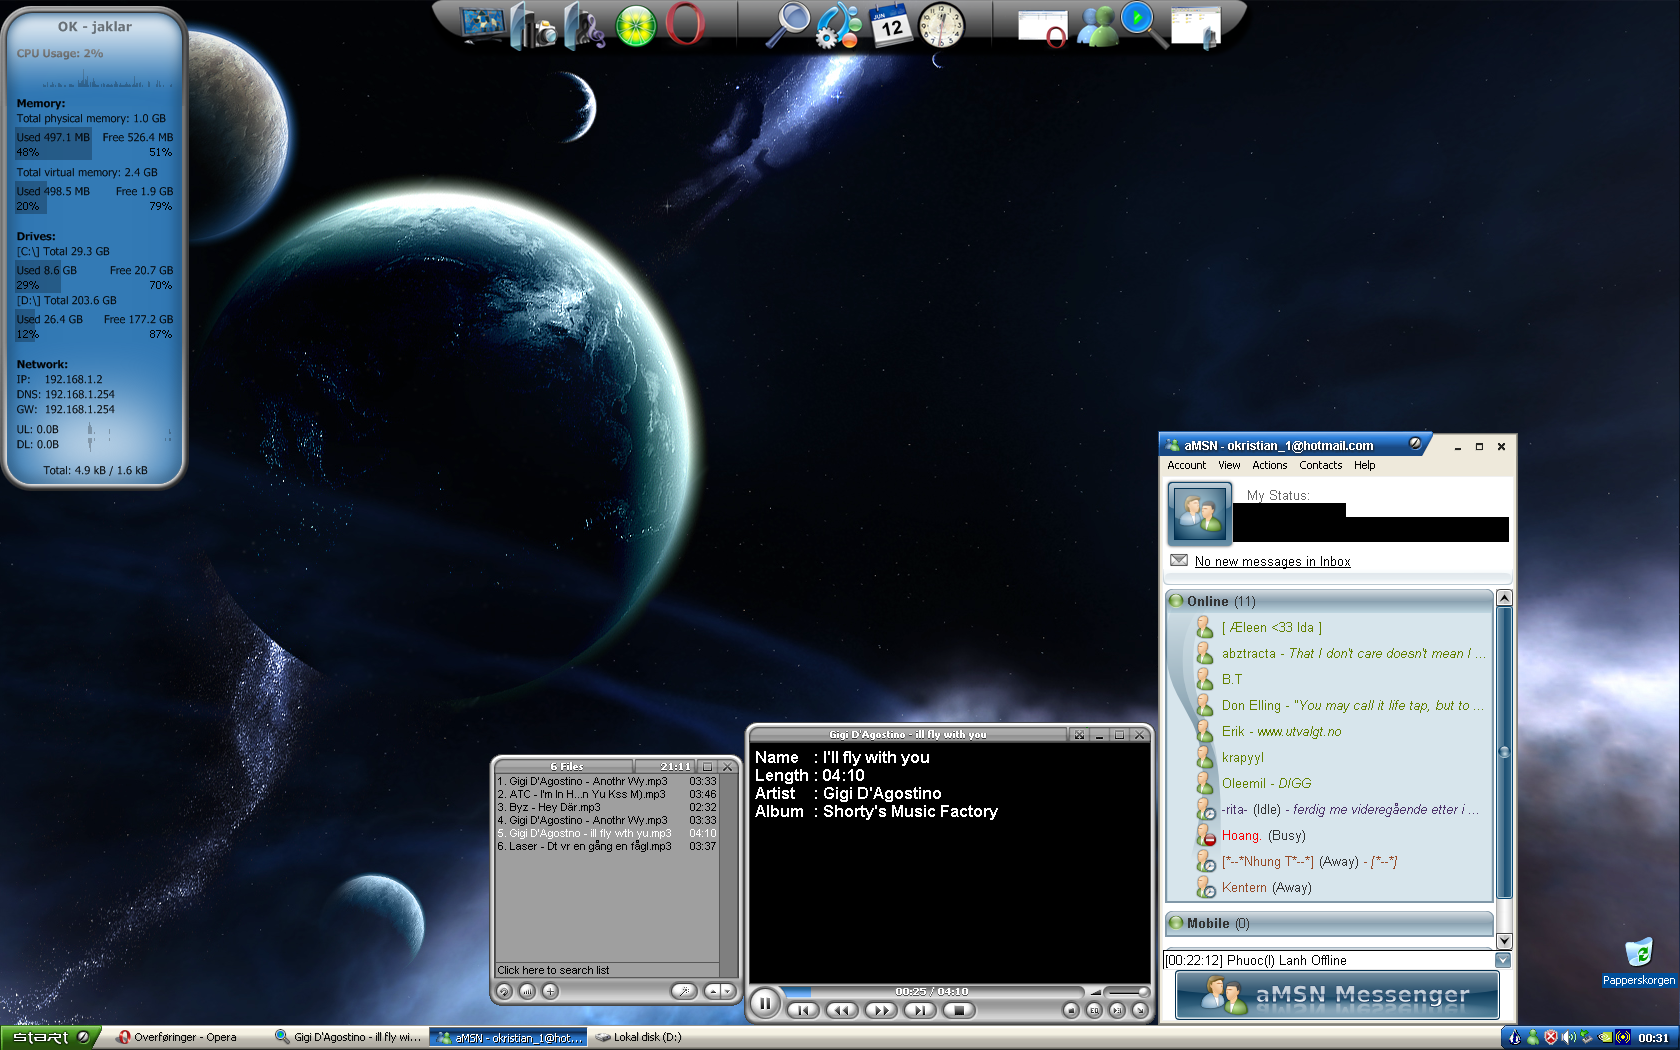
Task: Launch the red Opera icon in the dock
Action: [x=685, y=25]
